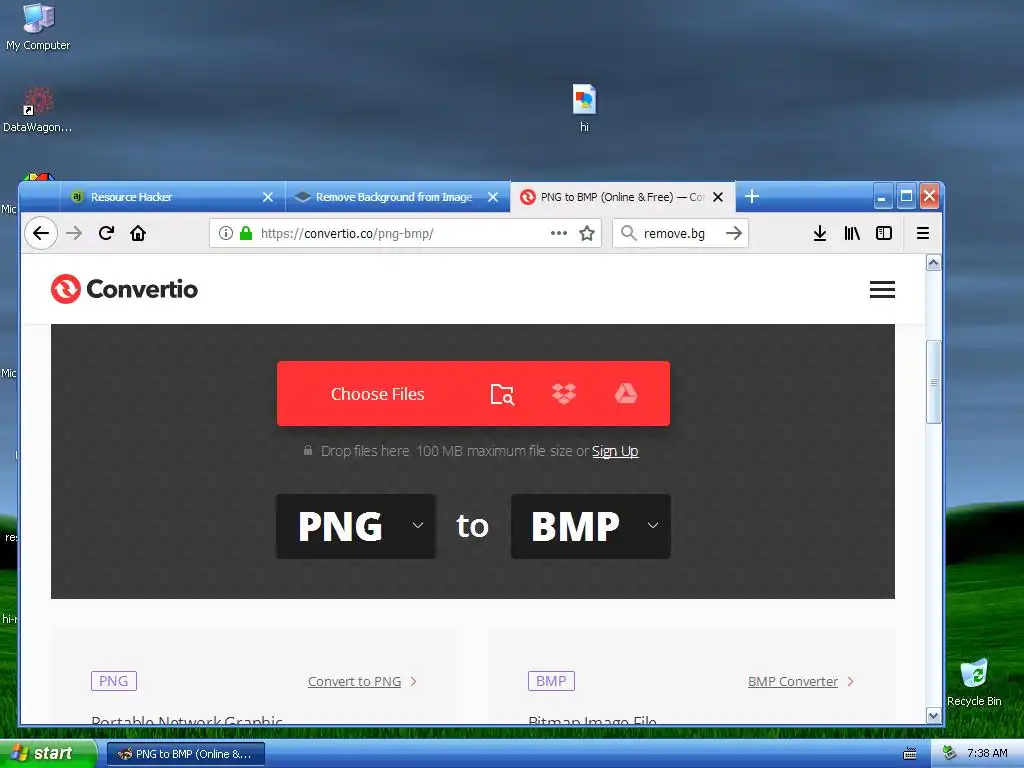Open the Windows start menu
This screenshot has height=768, width=1024.
(x=47, y=753)
